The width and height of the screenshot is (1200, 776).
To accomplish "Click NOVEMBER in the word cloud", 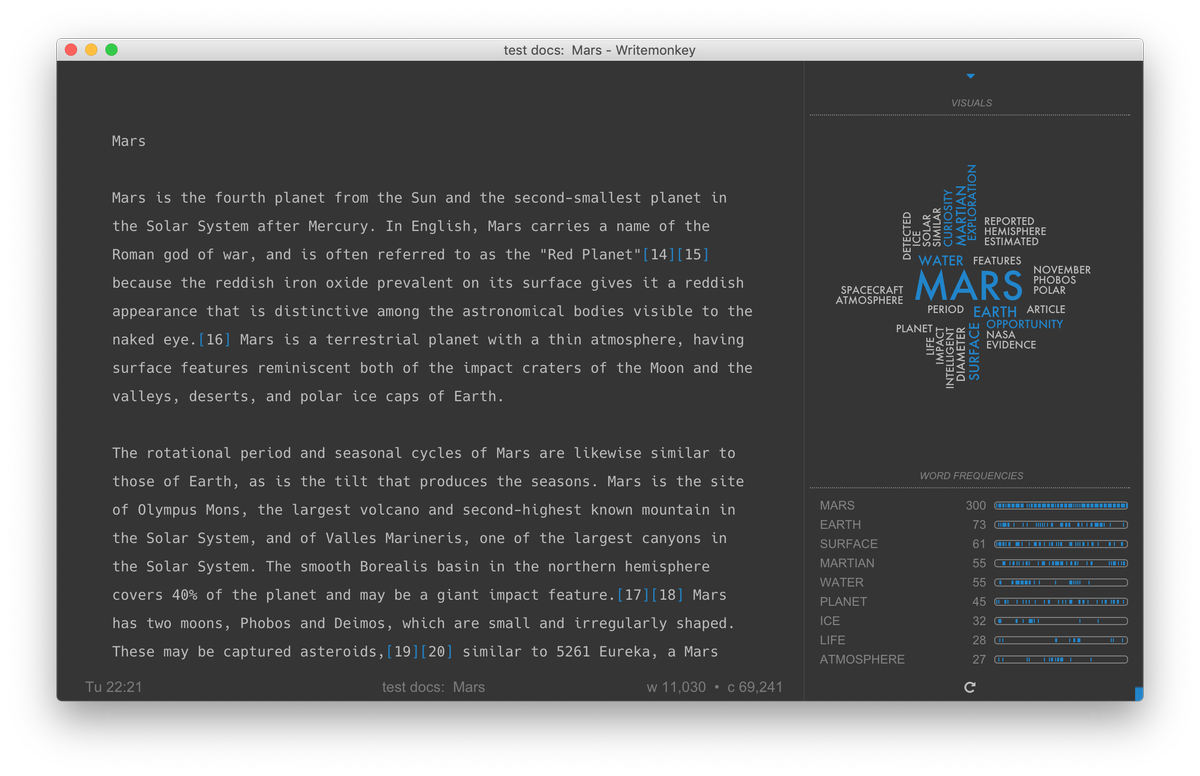I will coord(1062,270).
